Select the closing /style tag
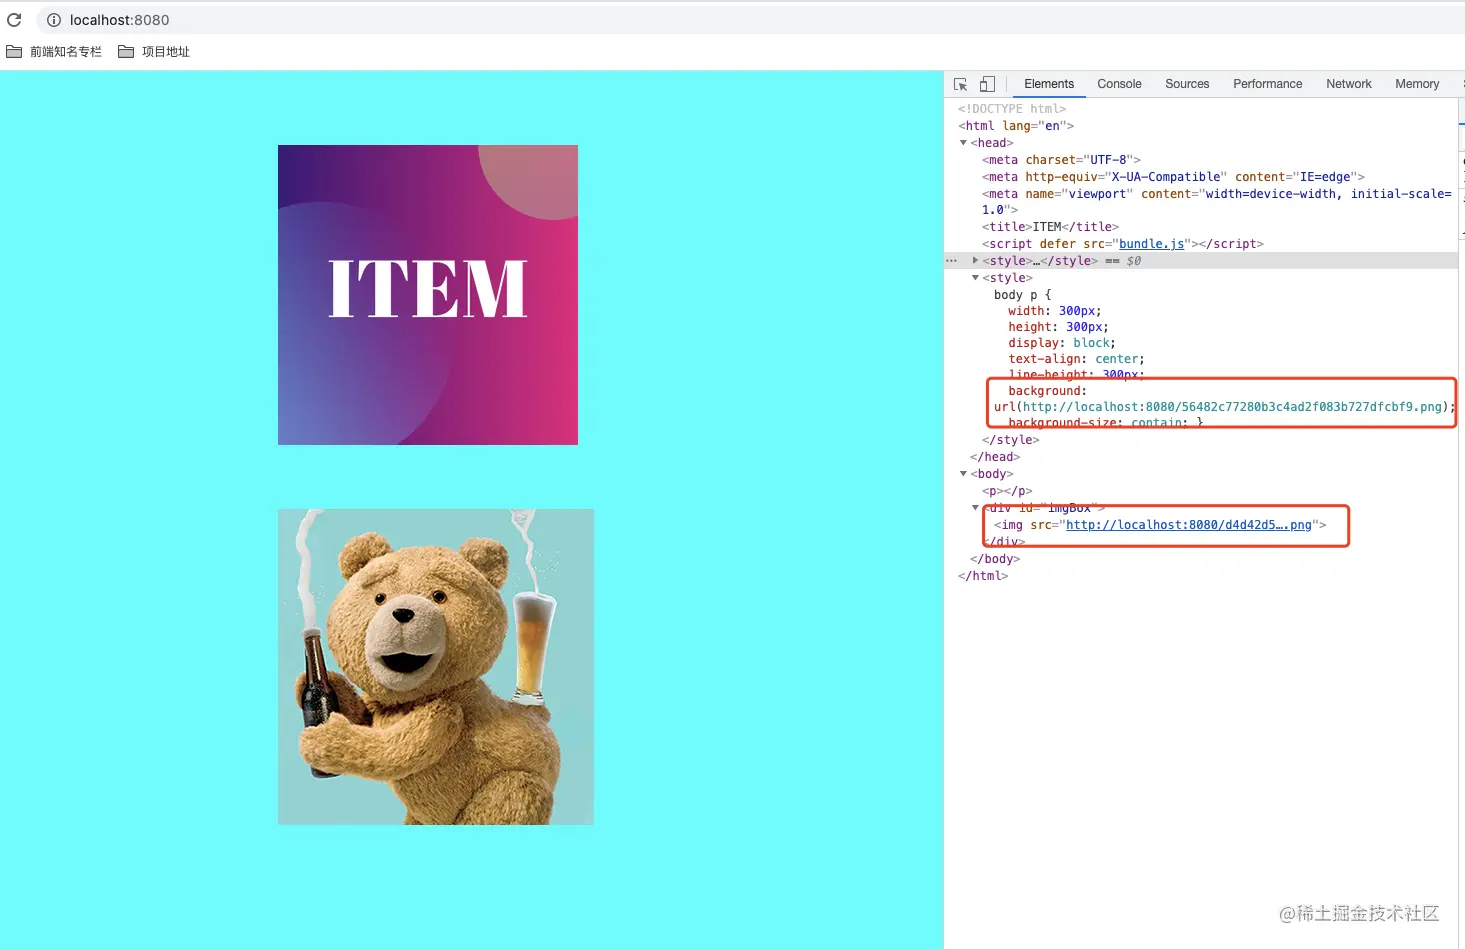 pyautogui.click(x=1010, y=440)
